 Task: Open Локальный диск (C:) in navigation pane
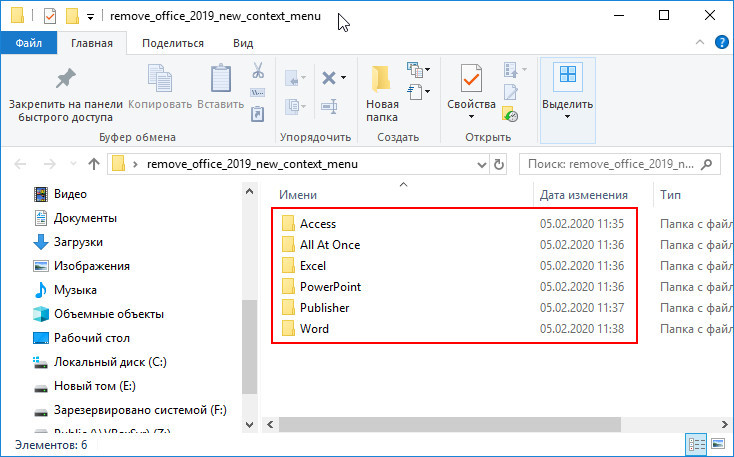pyautogui.click(x=110, y=362)
